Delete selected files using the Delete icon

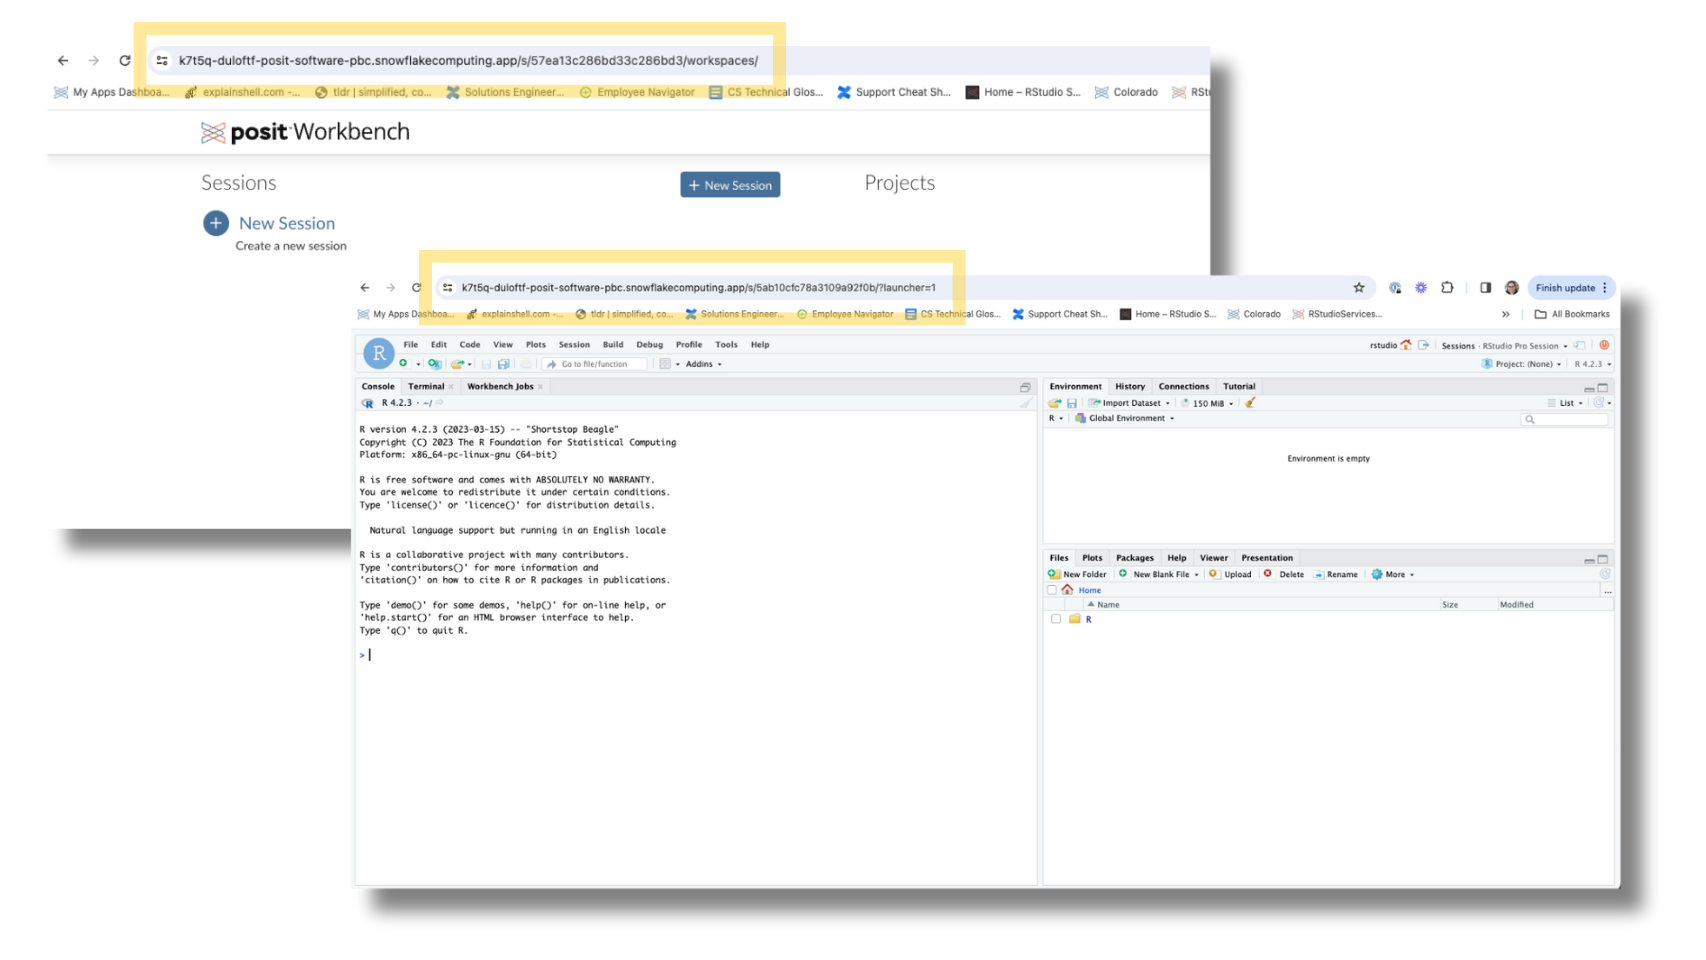[x=1268, y=574]
